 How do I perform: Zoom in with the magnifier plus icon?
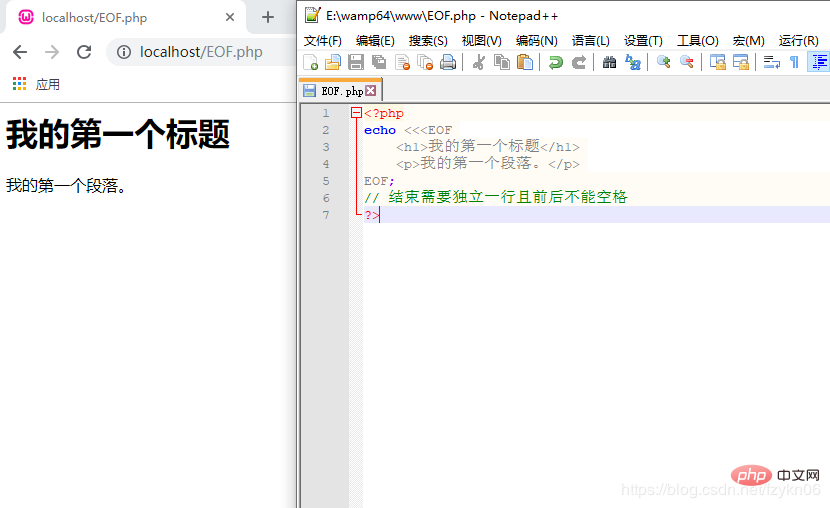[x=663, y=62]
